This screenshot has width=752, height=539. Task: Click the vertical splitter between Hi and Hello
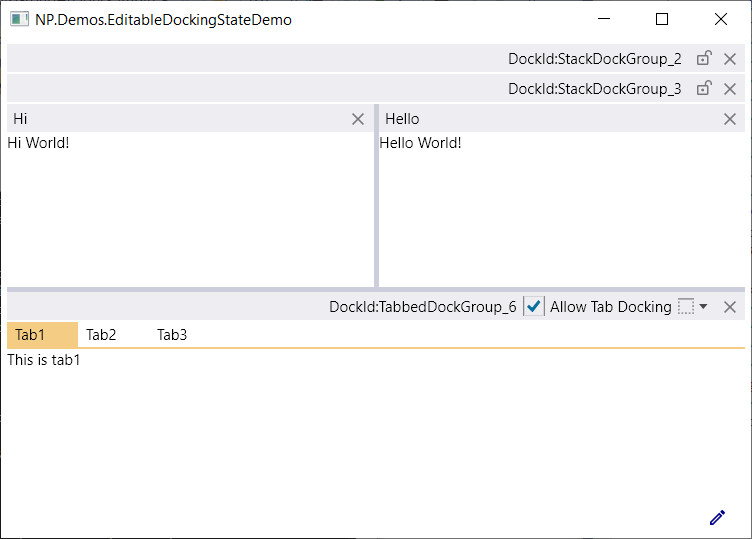tap(376, 196)
